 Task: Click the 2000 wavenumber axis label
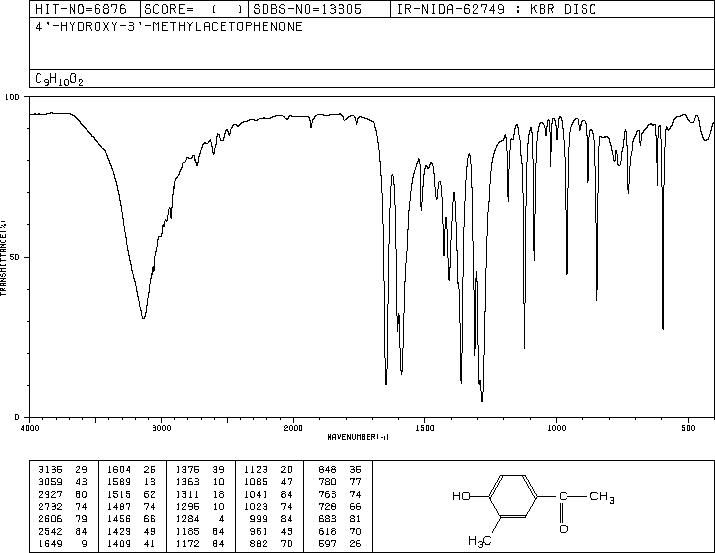tap(293, 428)
